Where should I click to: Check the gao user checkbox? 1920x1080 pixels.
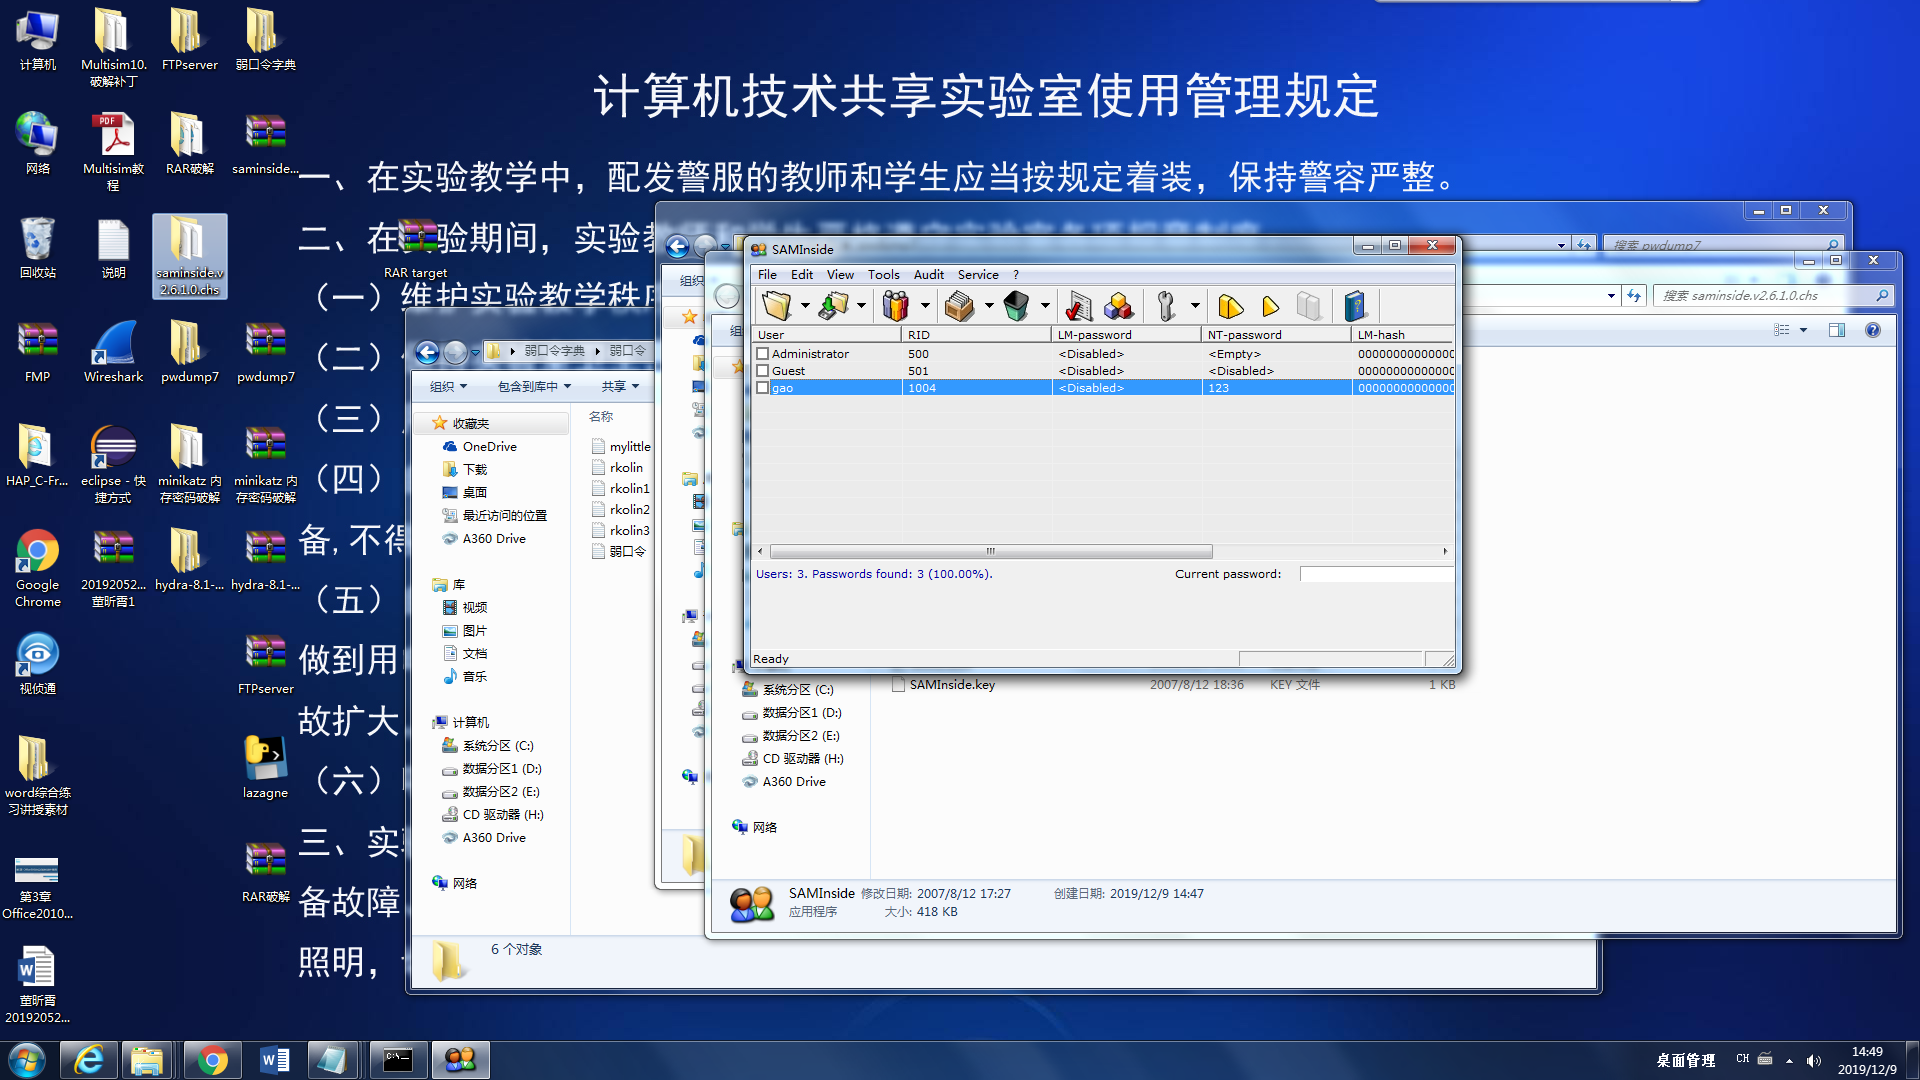[763, 388]
